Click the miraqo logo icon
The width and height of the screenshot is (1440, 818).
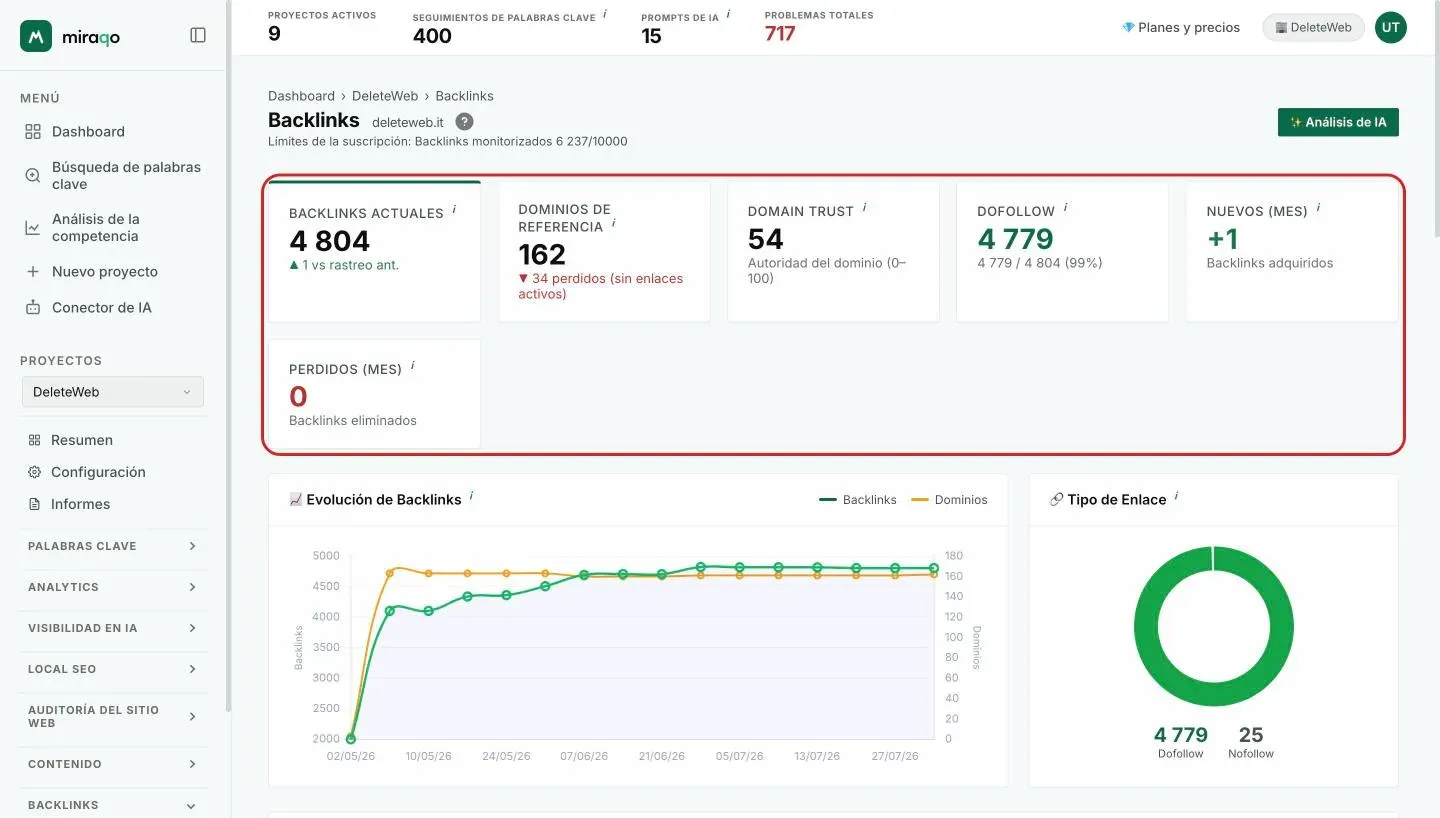(36, 36)
